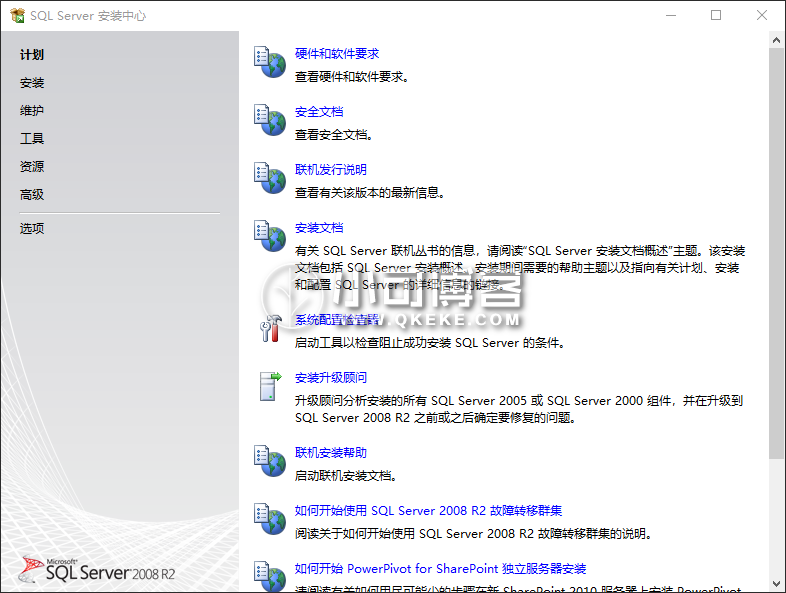
Task: Click the text 查看安全文档。
Action: point(334,135)
